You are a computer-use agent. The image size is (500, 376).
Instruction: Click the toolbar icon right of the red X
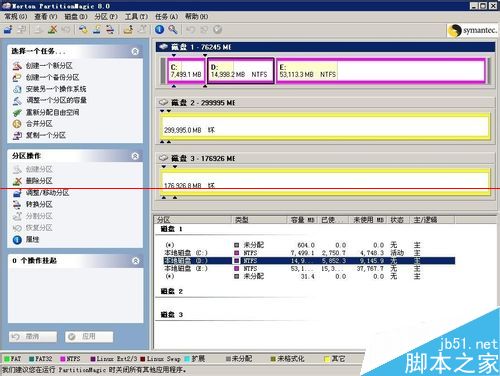point(66,30)
